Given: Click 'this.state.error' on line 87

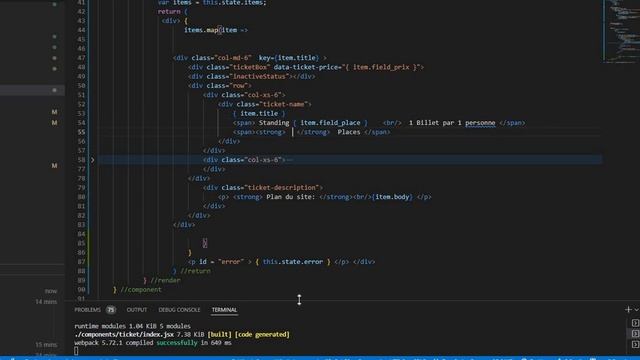Looking at the screenshot, I should (x=293, y=262).
